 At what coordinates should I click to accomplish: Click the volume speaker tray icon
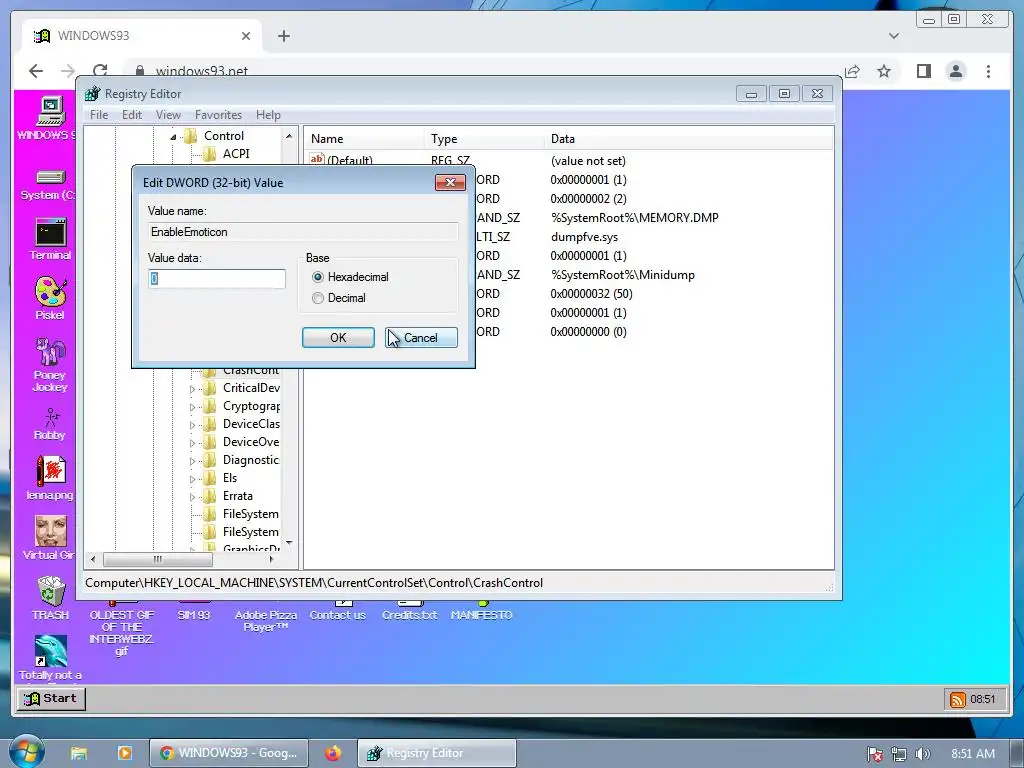(922, 754)
